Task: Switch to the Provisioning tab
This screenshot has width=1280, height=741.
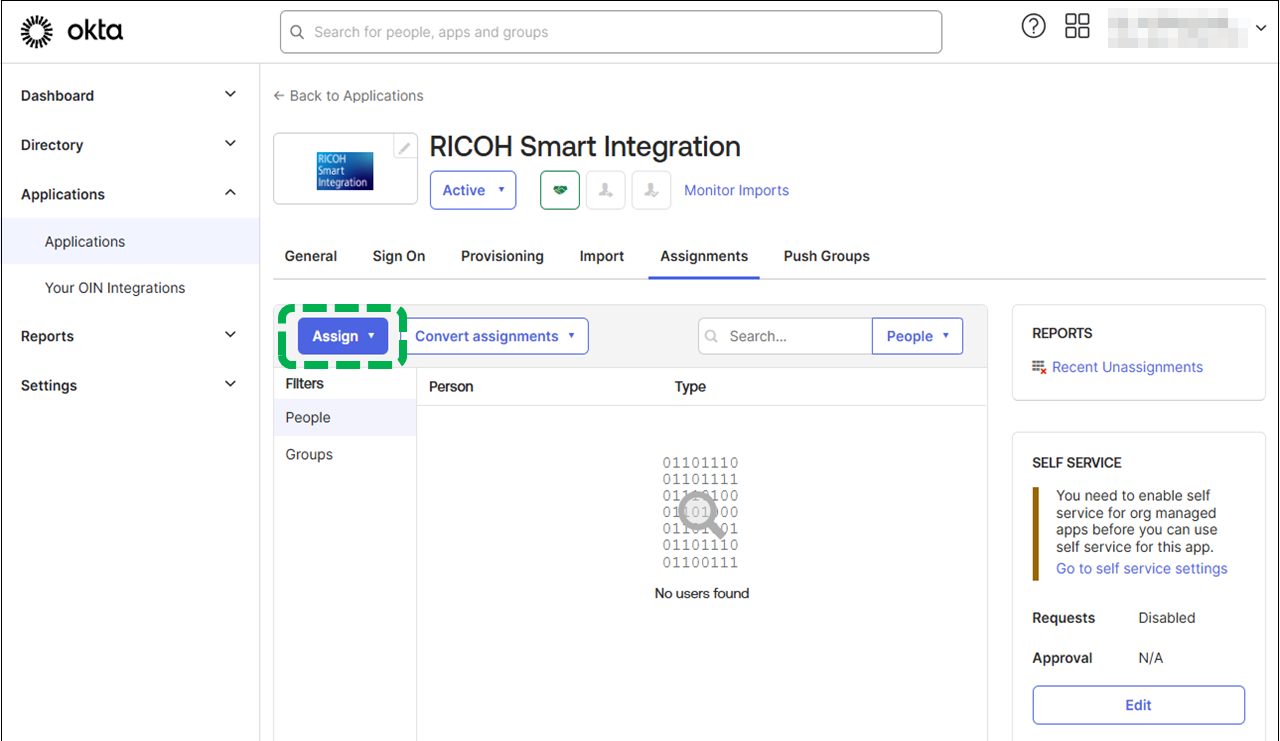Action: coord(502,256)
